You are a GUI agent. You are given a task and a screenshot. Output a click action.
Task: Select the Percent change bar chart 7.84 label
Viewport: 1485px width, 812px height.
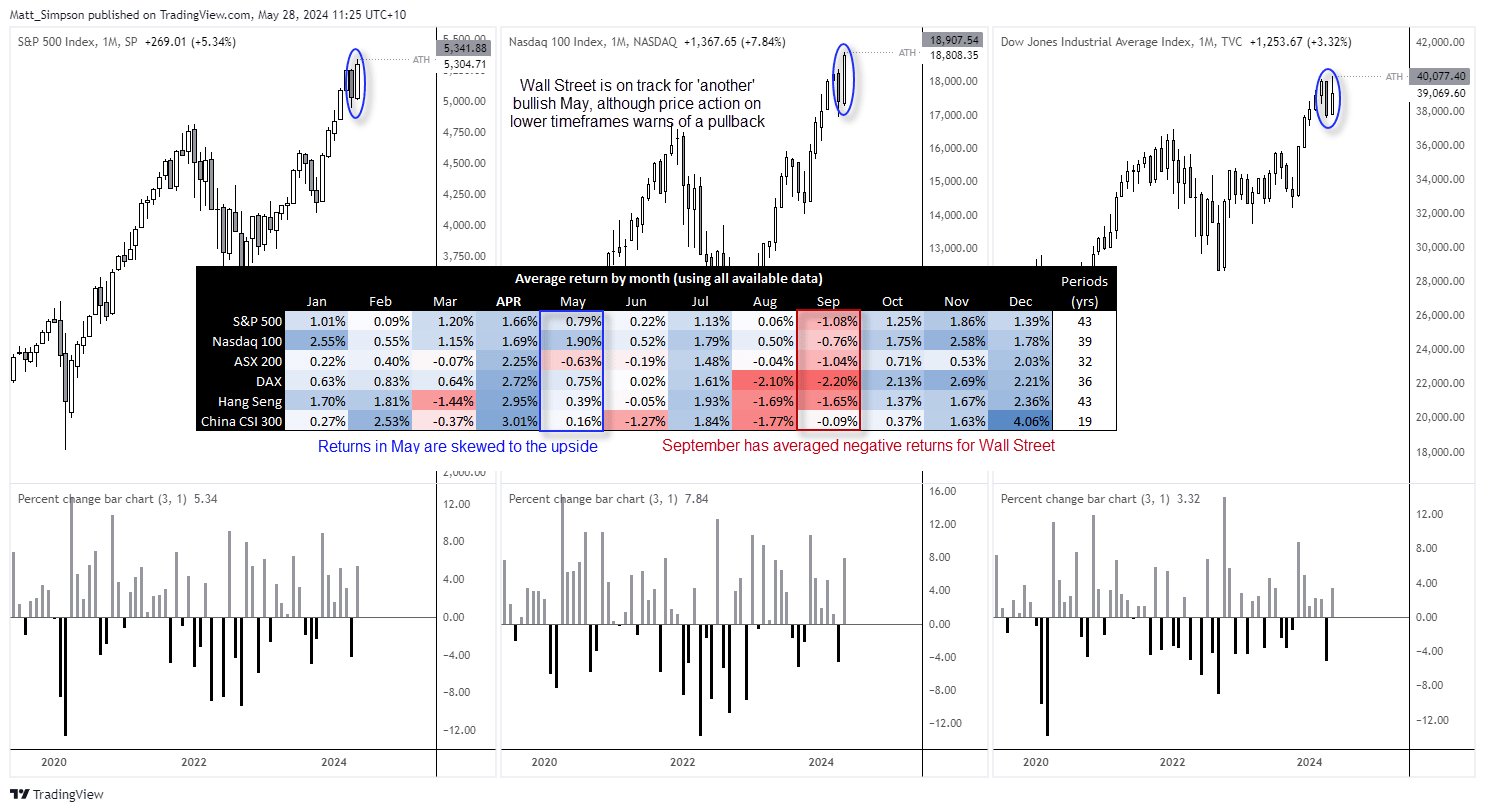610,498
